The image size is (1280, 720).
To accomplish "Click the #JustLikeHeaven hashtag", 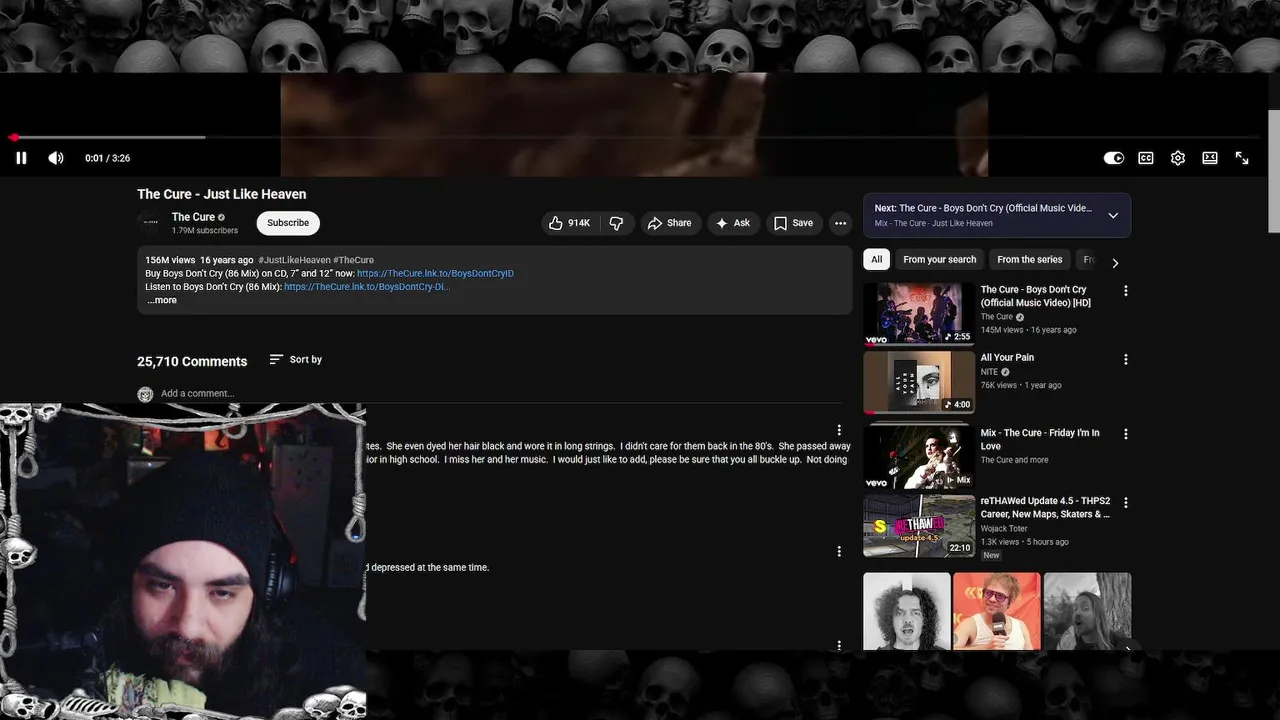I will tap(294, 260).
